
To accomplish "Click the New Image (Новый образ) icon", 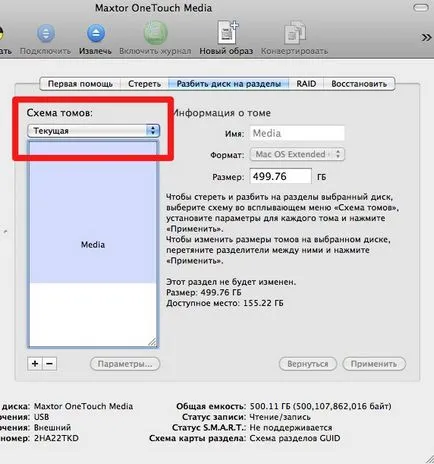I will click(x=228, y=33).
